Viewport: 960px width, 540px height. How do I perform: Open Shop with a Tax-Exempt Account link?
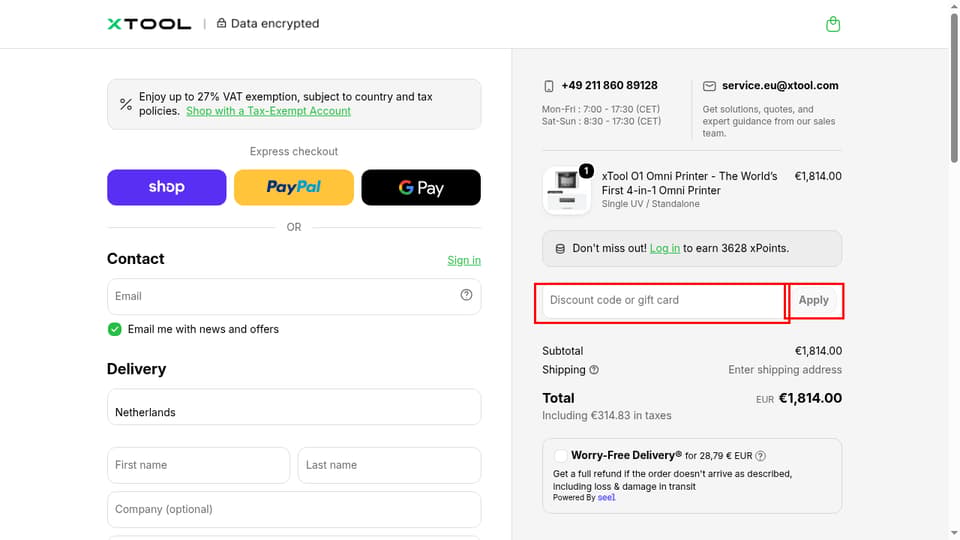pyautogui.click(x=268, y=111)
